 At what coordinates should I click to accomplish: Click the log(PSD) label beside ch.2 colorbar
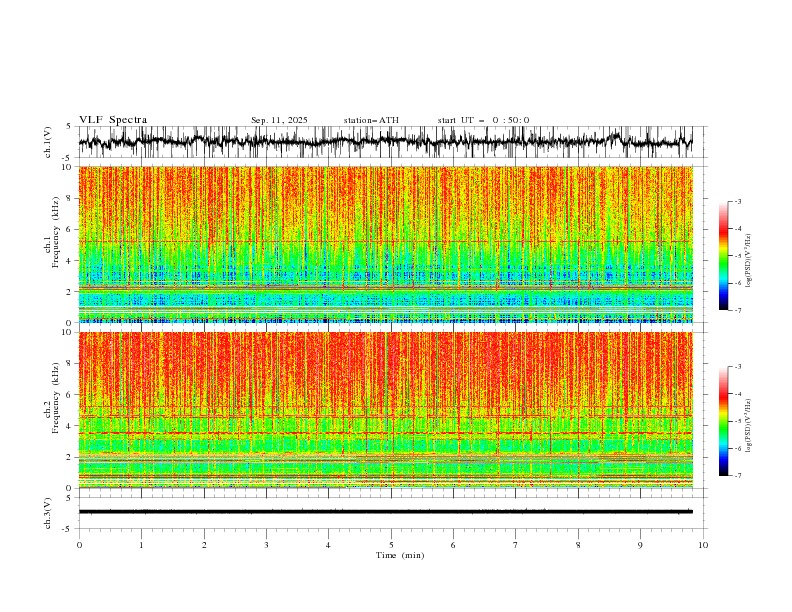[749, 426]
